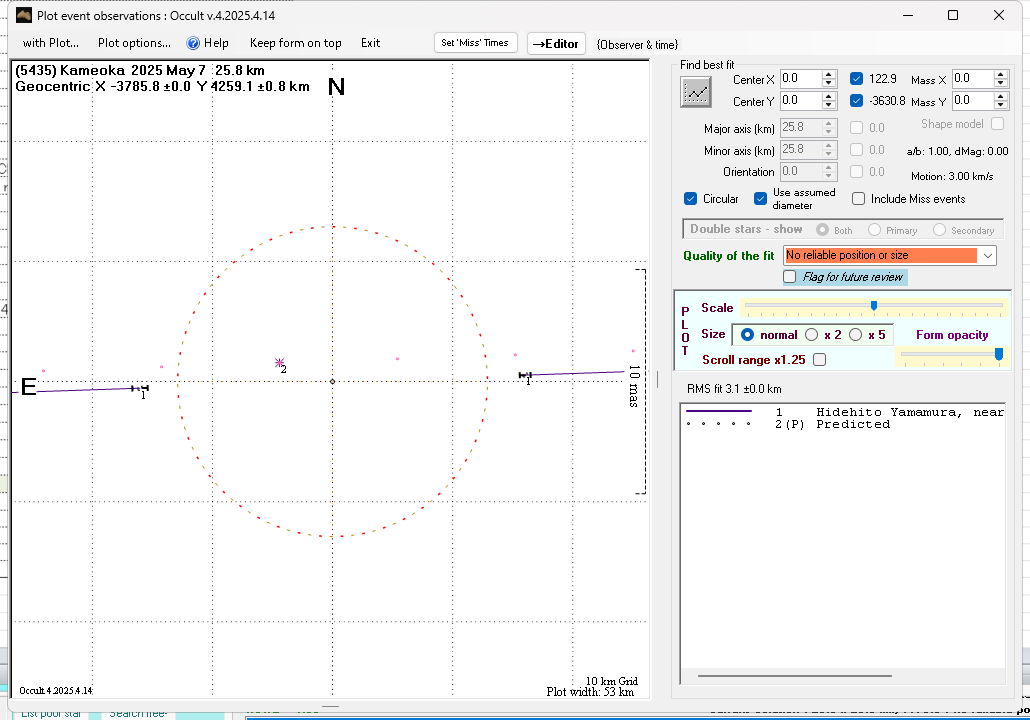
Task: Click the Find best fit graph icon
Action: pos(696,93)
